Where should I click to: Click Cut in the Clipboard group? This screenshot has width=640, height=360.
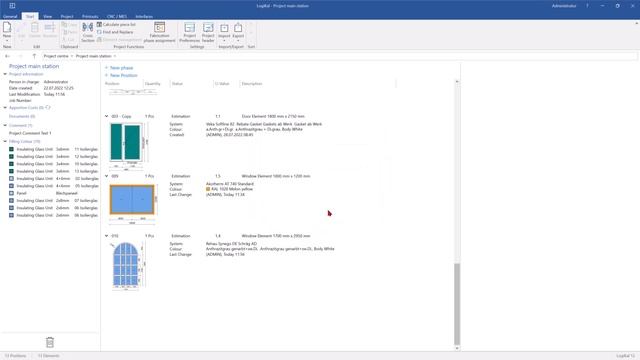(68, 39)
